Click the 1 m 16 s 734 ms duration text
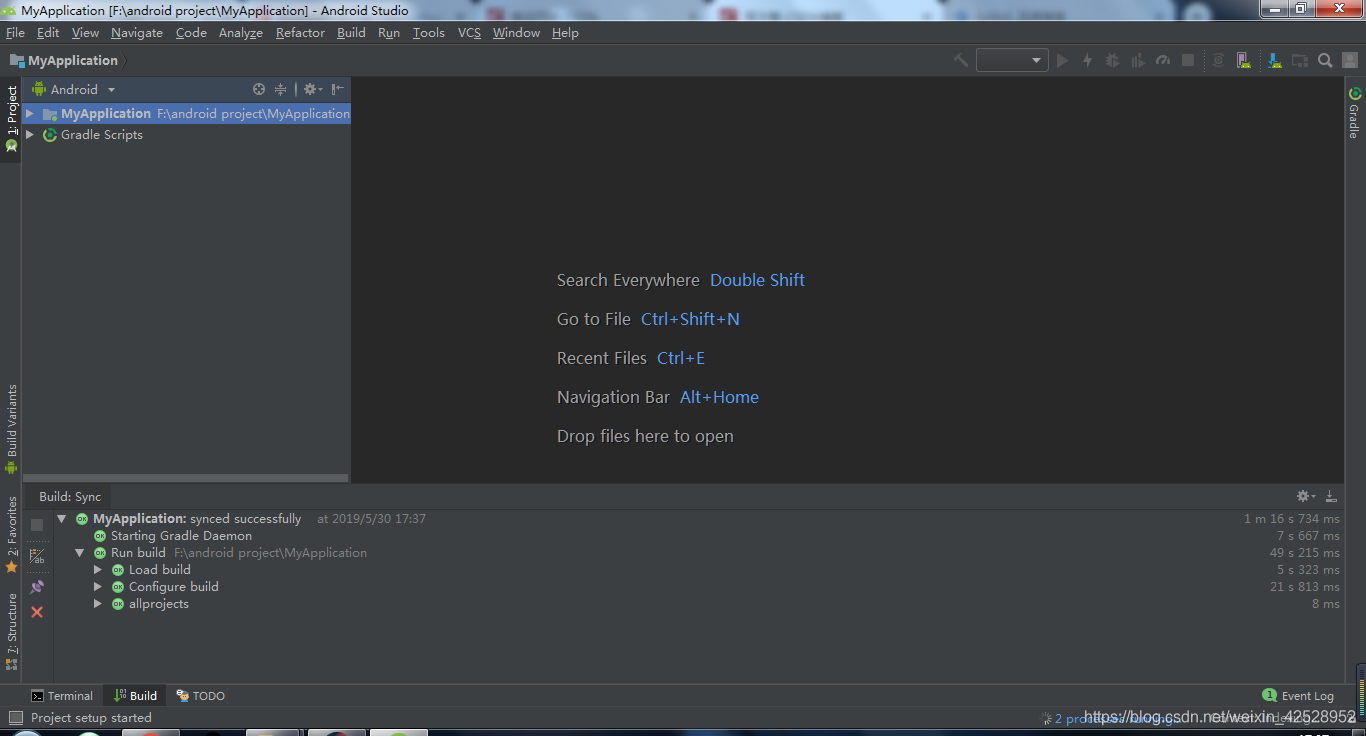 pyautogui.click(x=1292, y=519)
